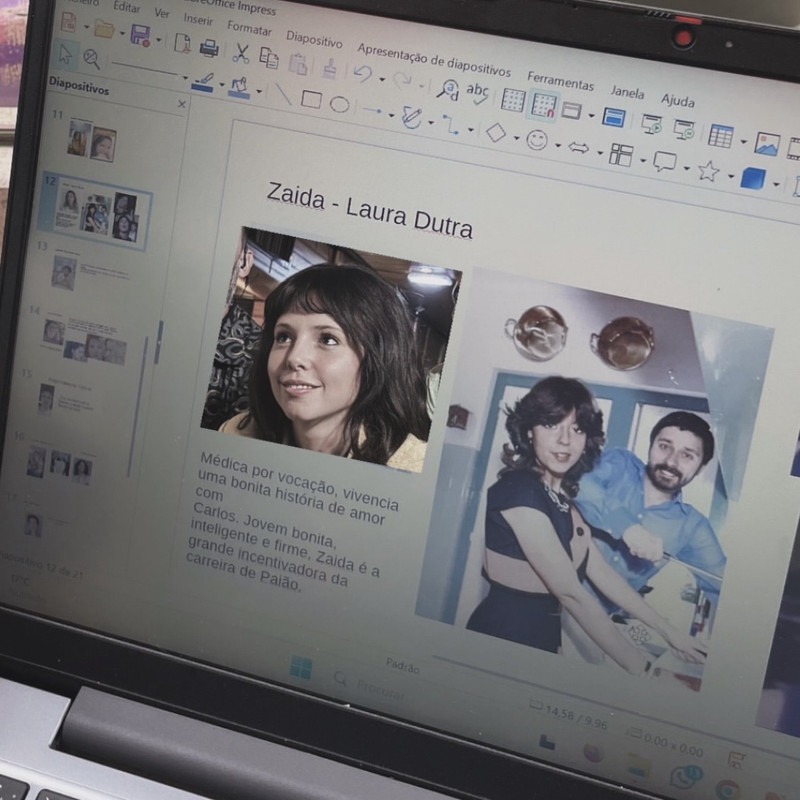Click the Windows Start button
Viewport: 800px width, 800px height.
[301, 667]
